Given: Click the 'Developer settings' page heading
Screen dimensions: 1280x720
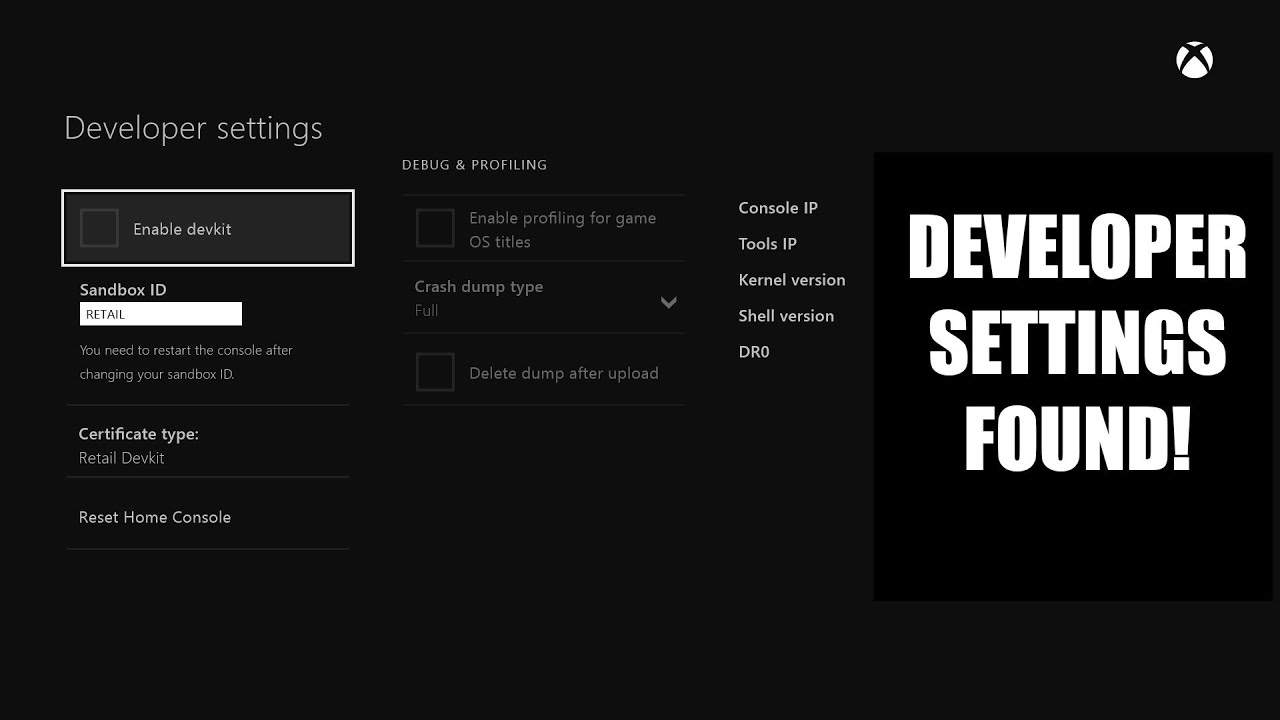Looking at the screenshot, I should pos(193,128).
